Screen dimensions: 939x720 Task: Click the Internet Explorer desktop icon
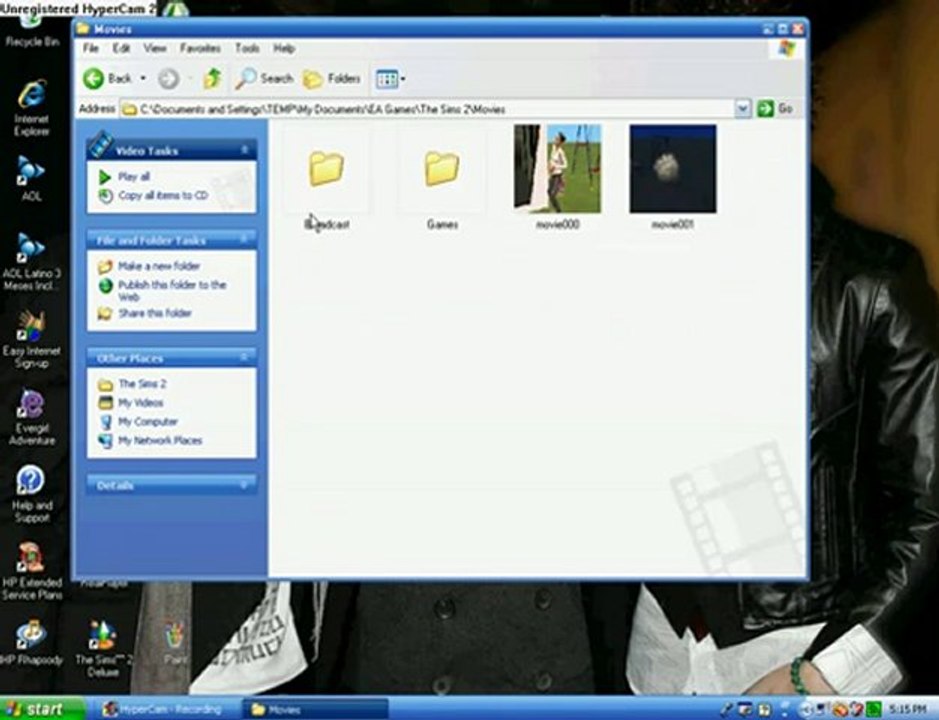32,108
